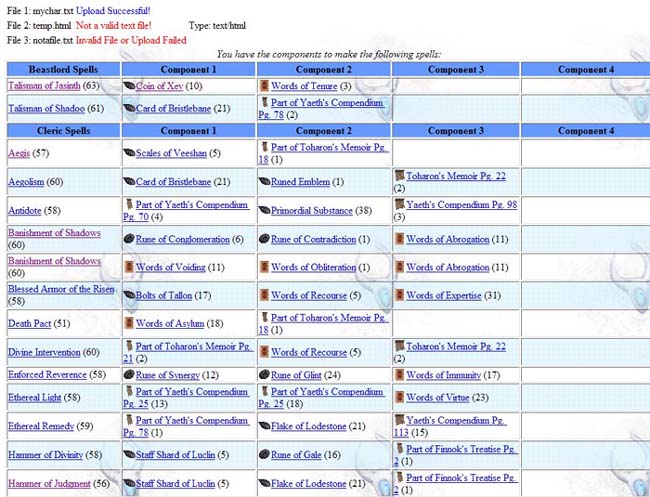Image resolution: width=650 pixels, height=497 pixels.
Task: Follow the Hammer of Judgment link
Action: pyautogui.click(x=46, y=483)
